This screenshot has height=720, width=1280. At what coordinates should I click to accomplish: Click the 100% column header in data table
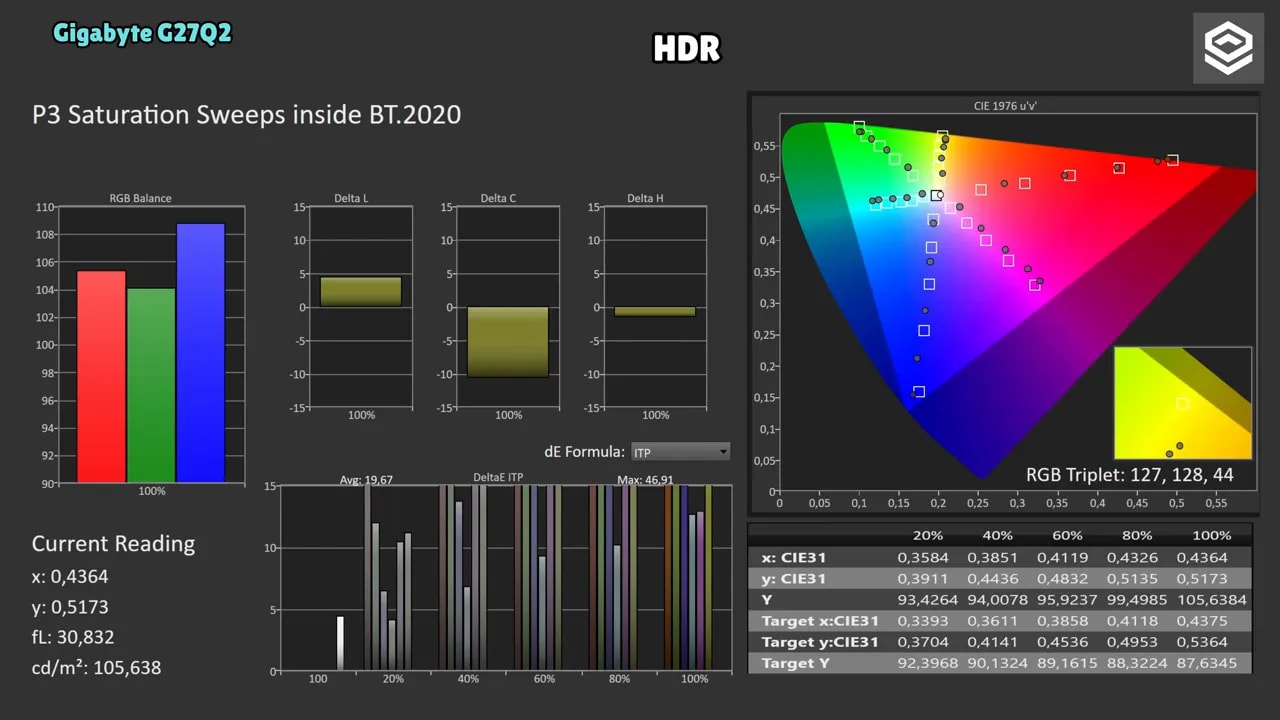click(x=1212, y=535)
